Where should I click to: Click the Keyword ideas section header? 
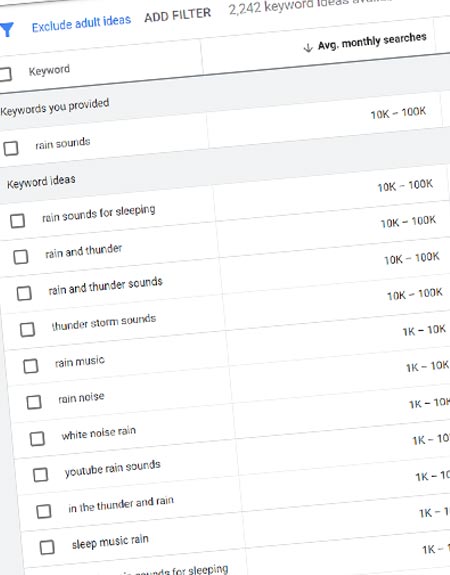(x=41, y=182)
